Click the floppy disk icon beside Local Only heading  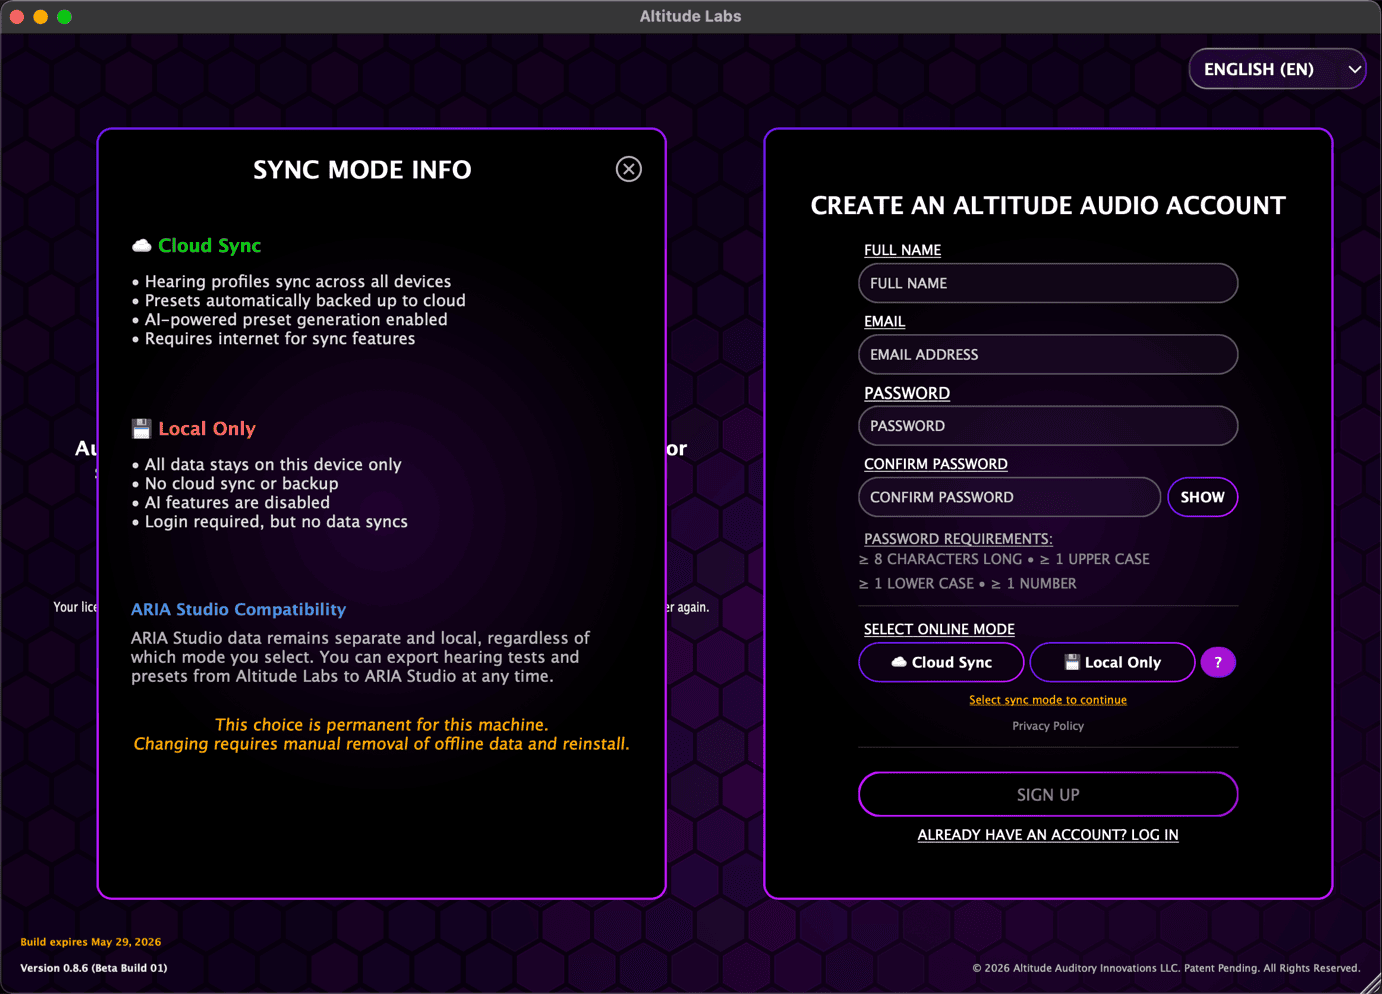click(x=142, y=429)
